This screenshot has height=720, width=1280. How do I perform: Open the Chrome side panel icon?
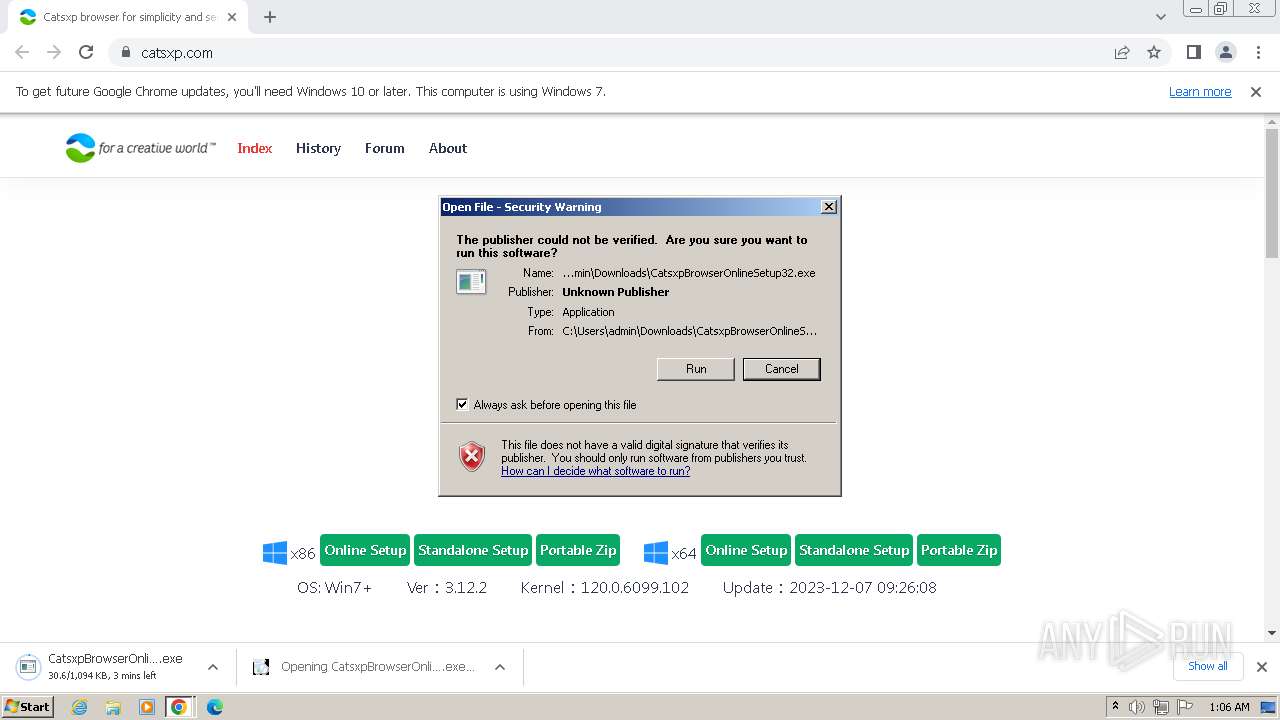pos(1193,53)
